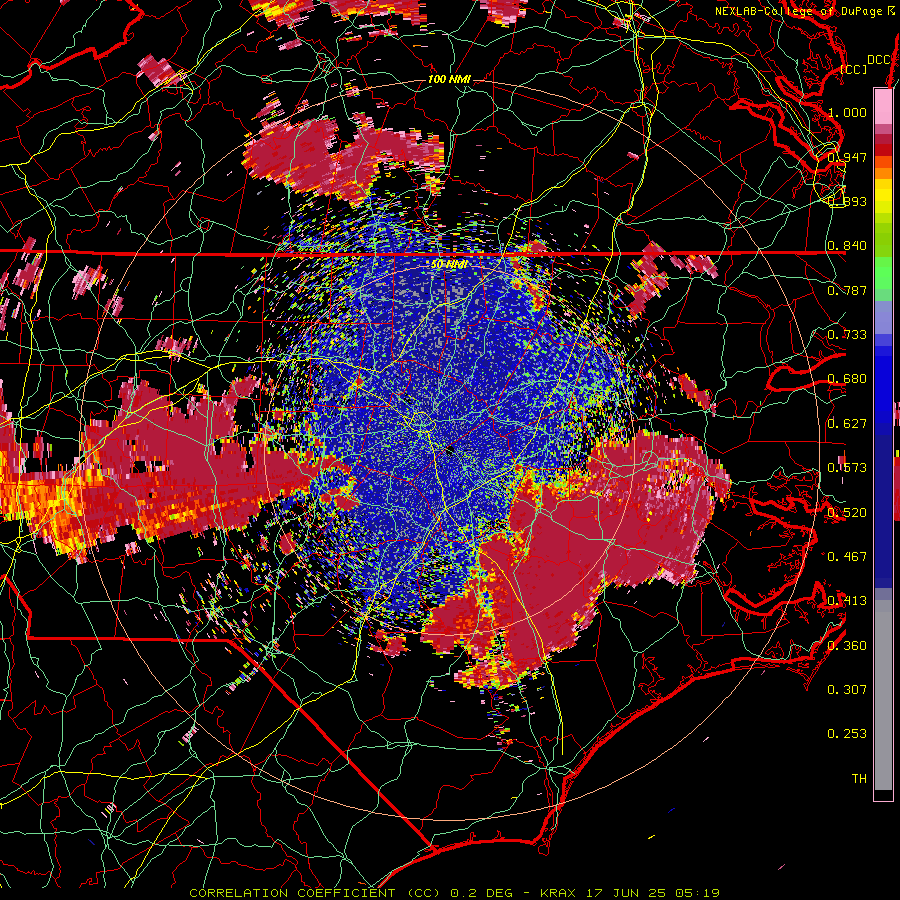The image size is (900, 900).
Task: Pick the lavender segment of the color bar
Action: pos(883,317)
